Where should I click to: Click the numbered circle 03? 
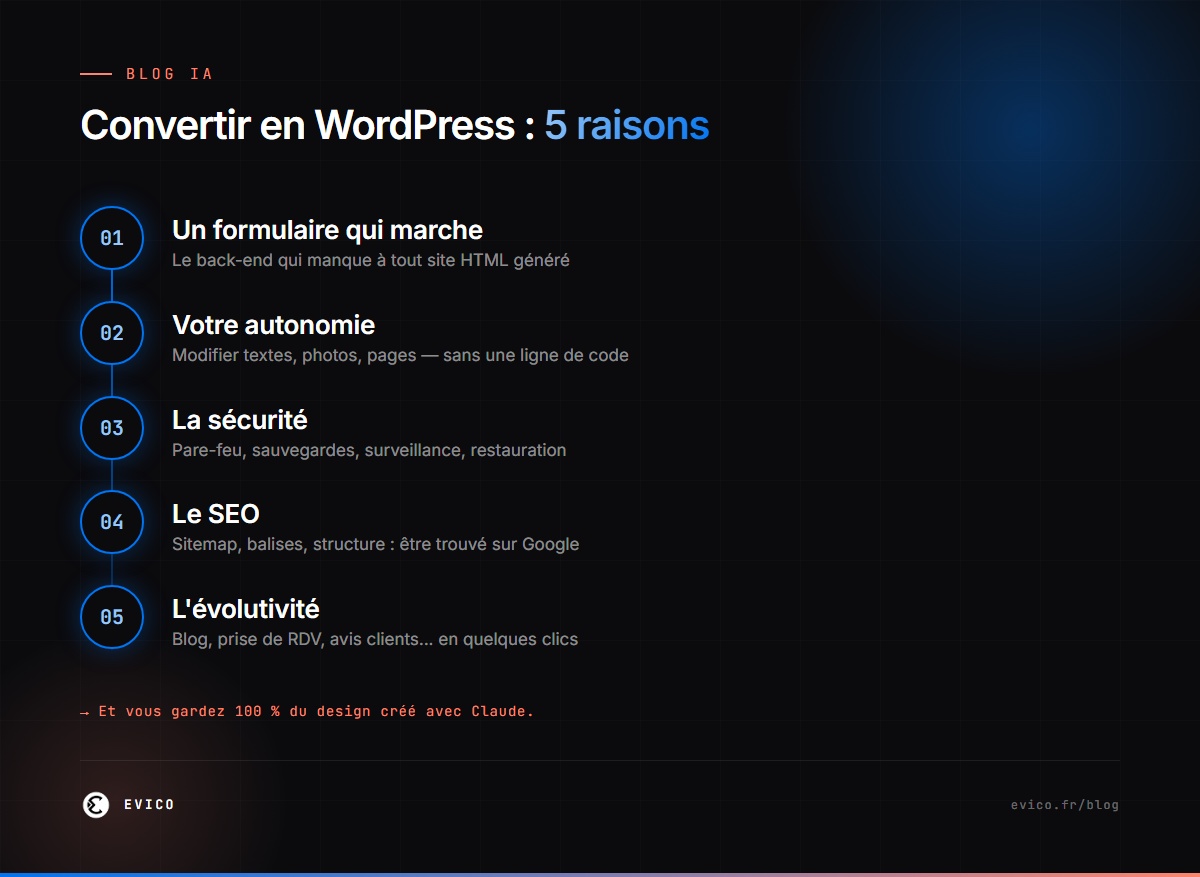[112, 428]
